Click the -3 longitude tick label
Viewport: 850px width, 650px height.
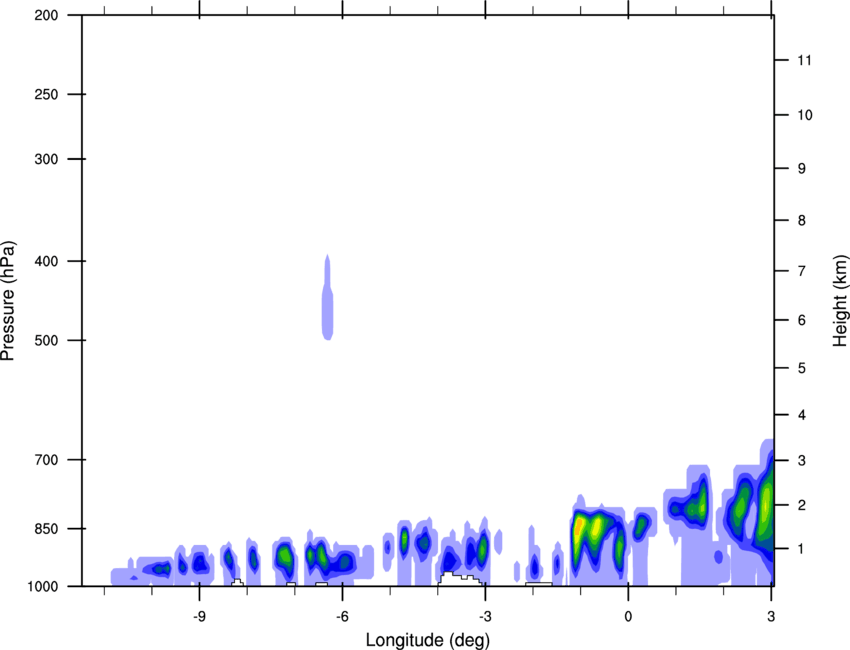(x=485, y=617)
